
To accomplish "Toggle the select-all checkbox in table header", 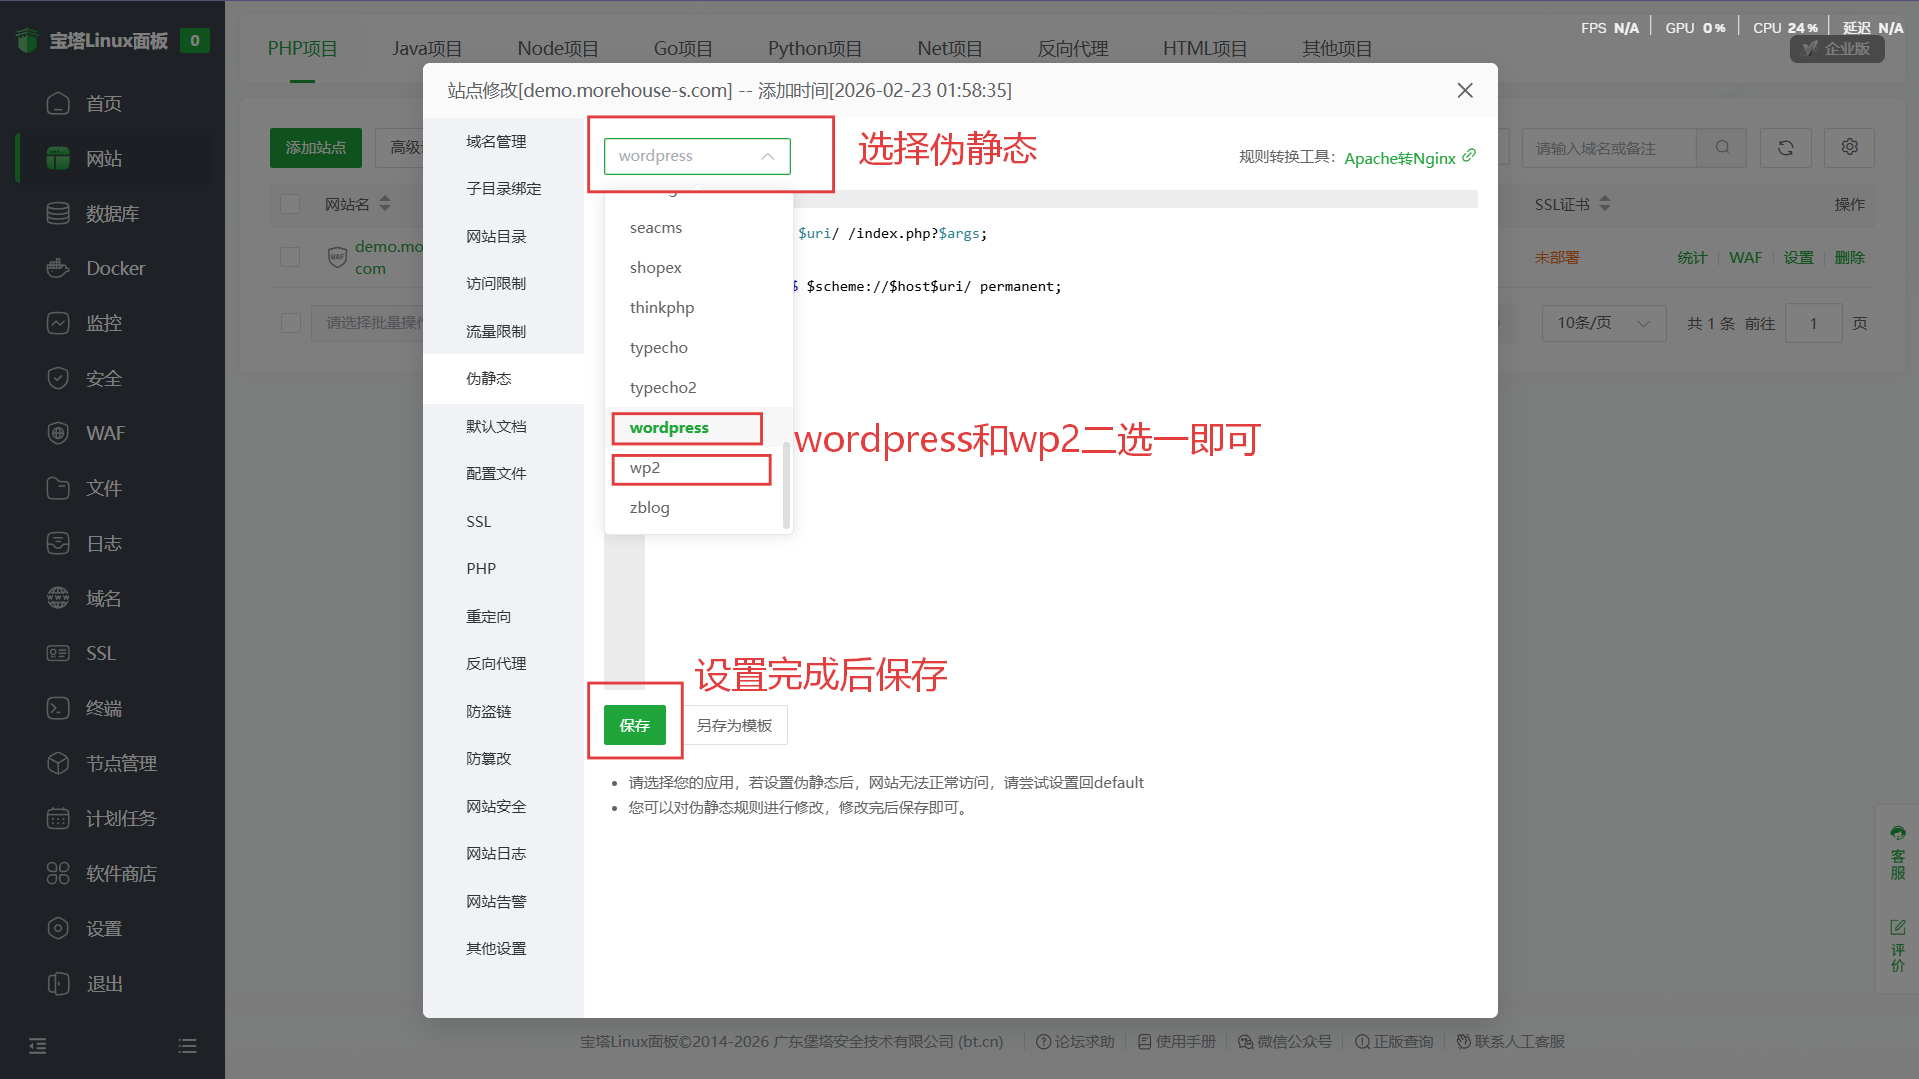I will pyautogui.click(x=291, y=204).
